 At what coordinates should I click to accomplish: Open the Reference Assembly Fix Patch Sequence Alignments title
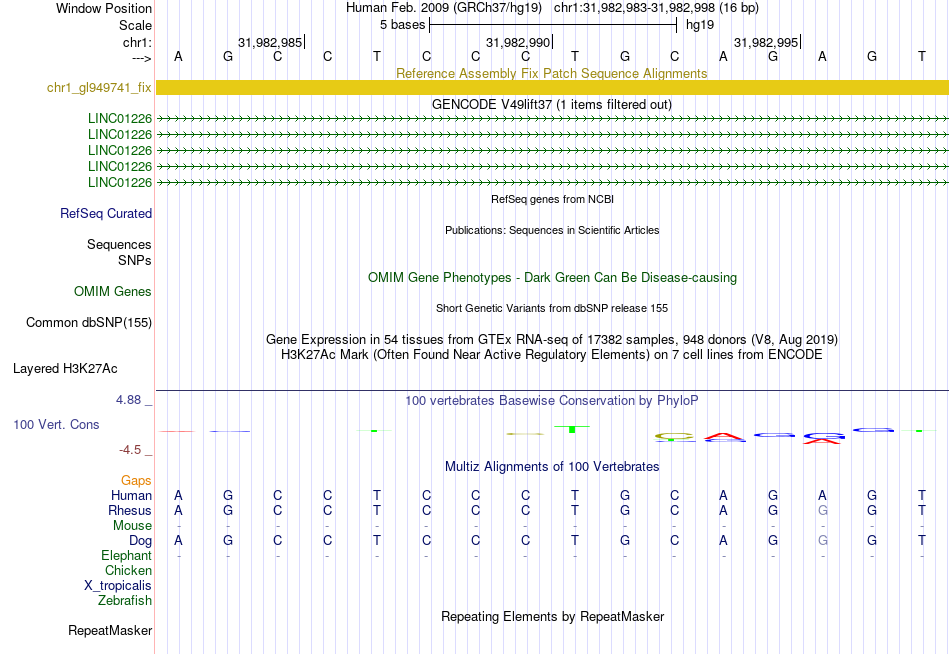pos(551,73)
